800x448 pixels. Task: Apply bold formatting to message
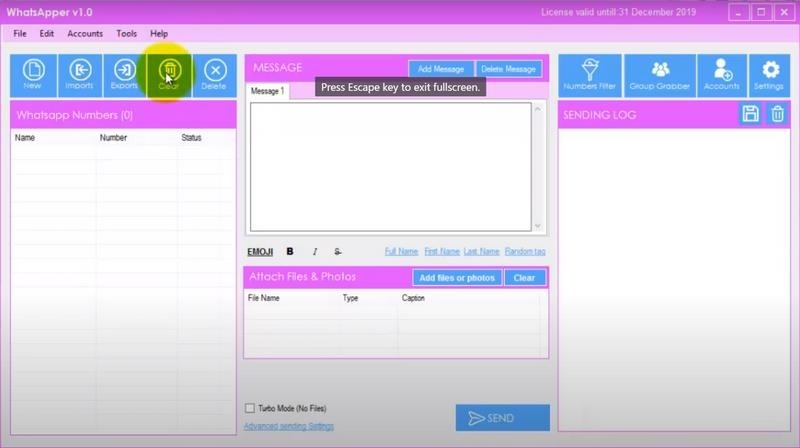click(x=290, y=252)
